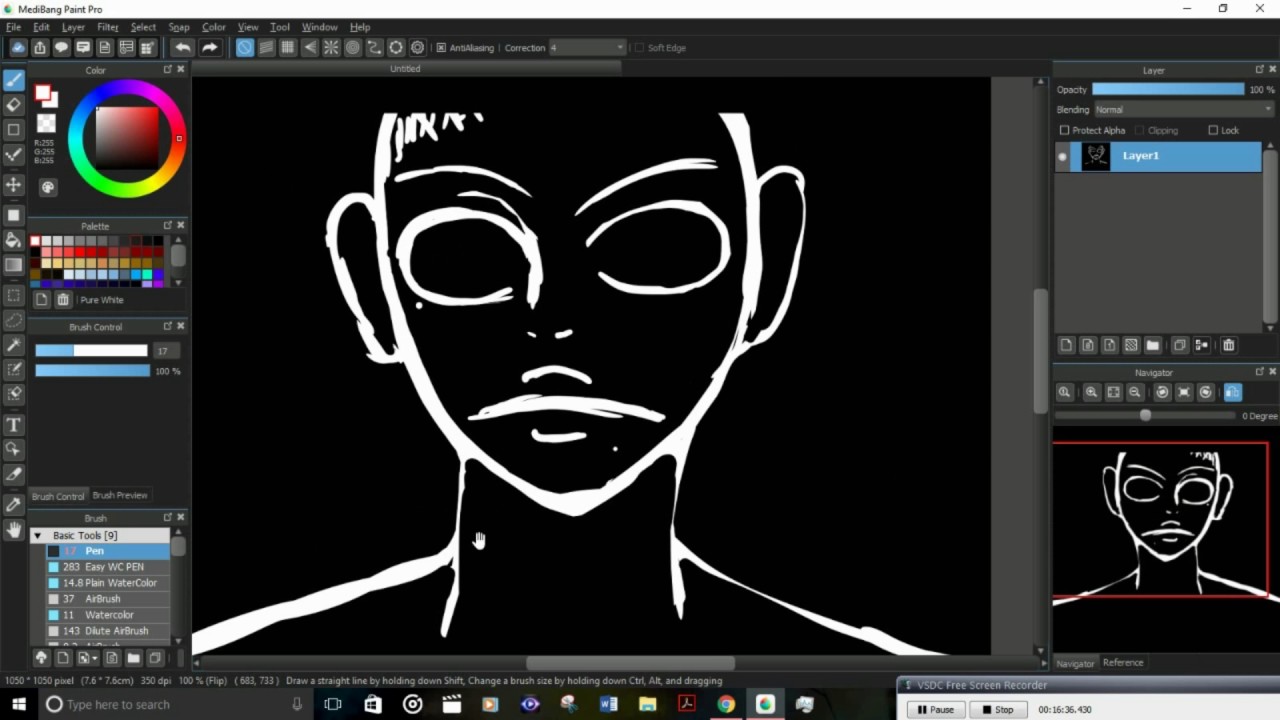Float the Layer panel using its pop-out icon
Viewport: 1280px width, 720px height.
tap(1259, 70)
